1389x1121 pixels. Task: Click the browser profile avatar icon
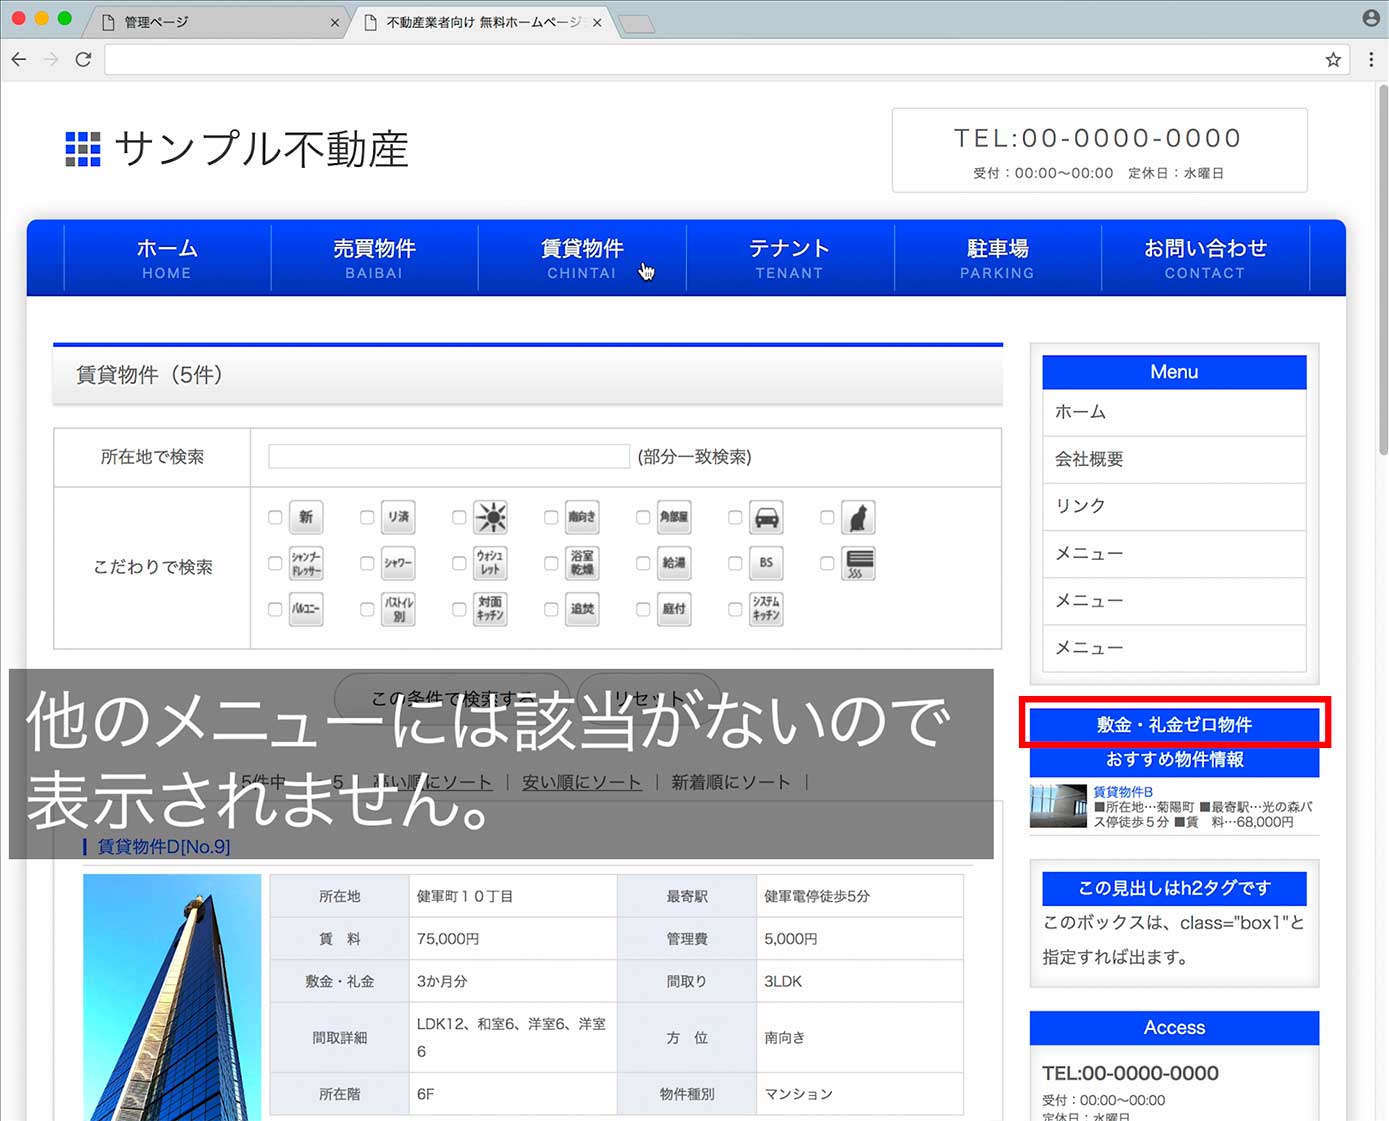click(x=1371, y=18)
